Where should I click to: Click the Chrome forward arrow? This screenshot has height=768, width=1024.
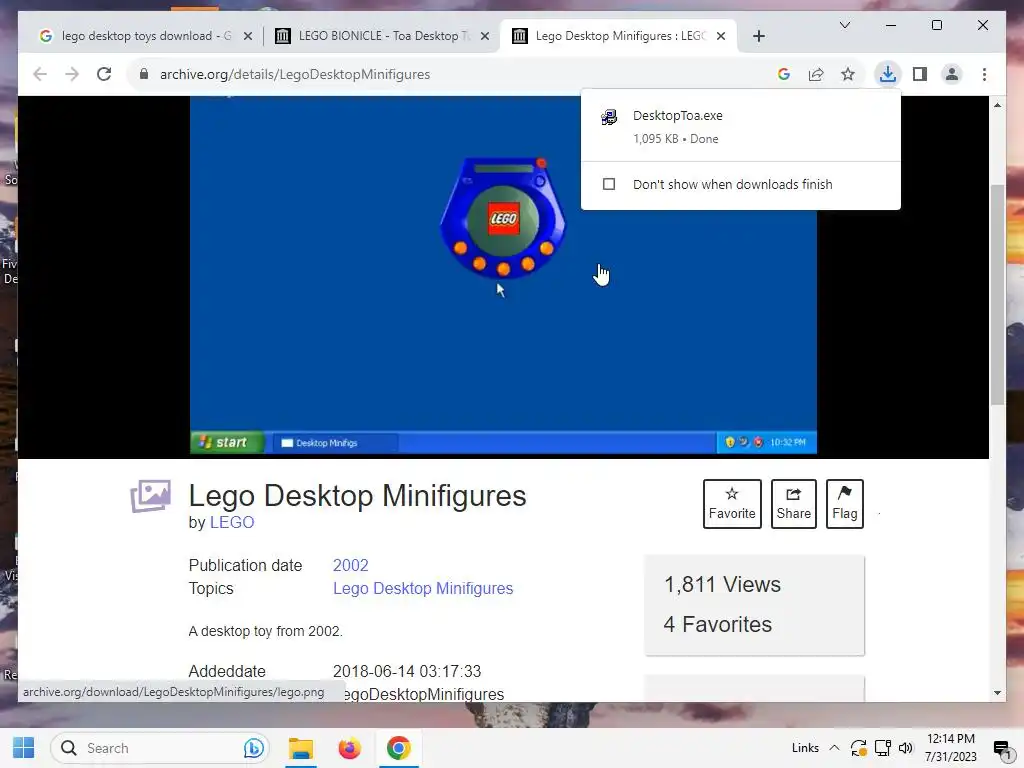click(x=72, y=74)
